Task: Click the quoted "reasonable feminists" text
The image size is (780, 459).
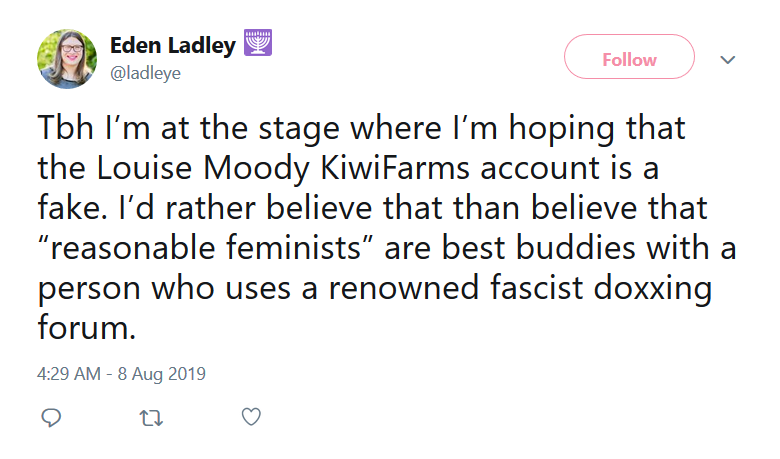Action: pos(205,247)
